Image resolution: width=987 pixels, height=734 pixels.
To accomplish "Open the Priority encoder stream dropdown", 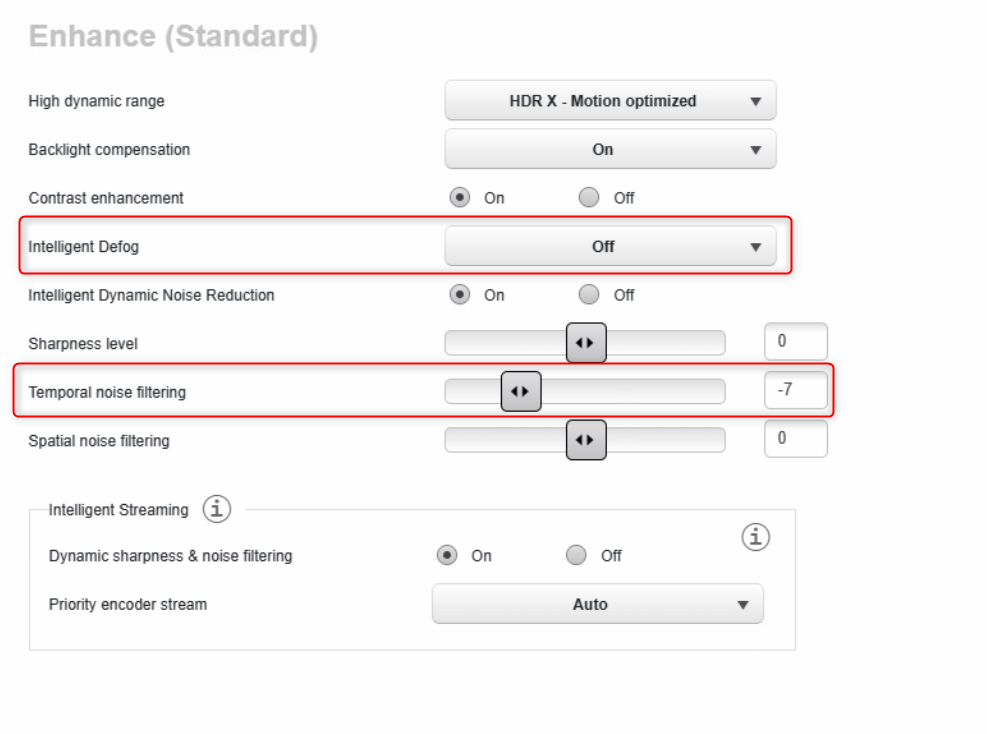I will pos(597,604).
